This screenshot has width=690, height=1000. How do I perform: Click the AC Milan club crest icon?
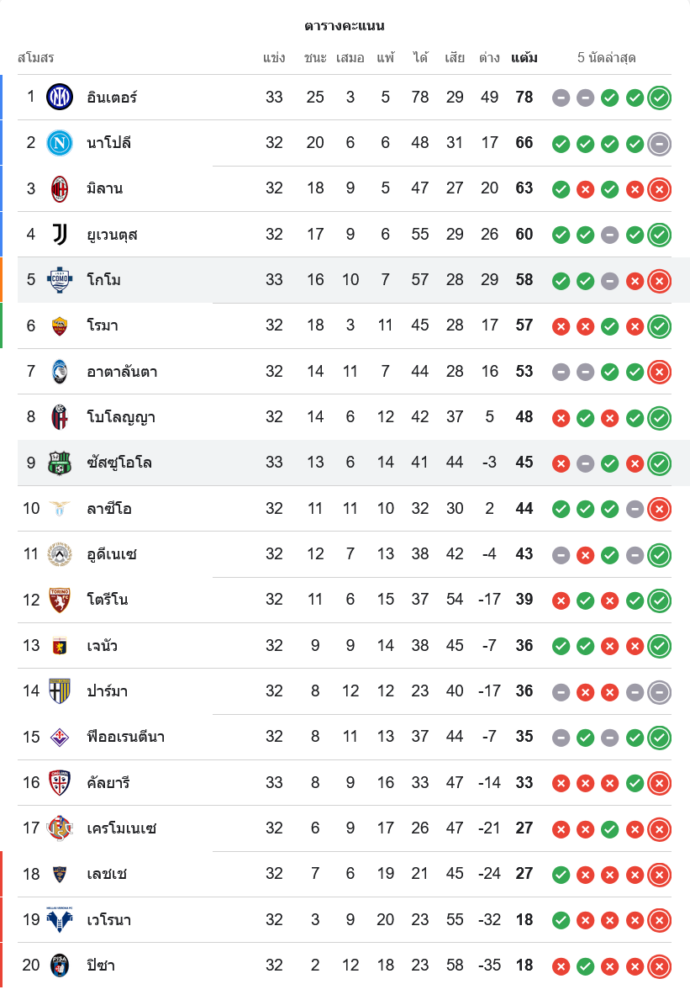click(x=60, y=188)
